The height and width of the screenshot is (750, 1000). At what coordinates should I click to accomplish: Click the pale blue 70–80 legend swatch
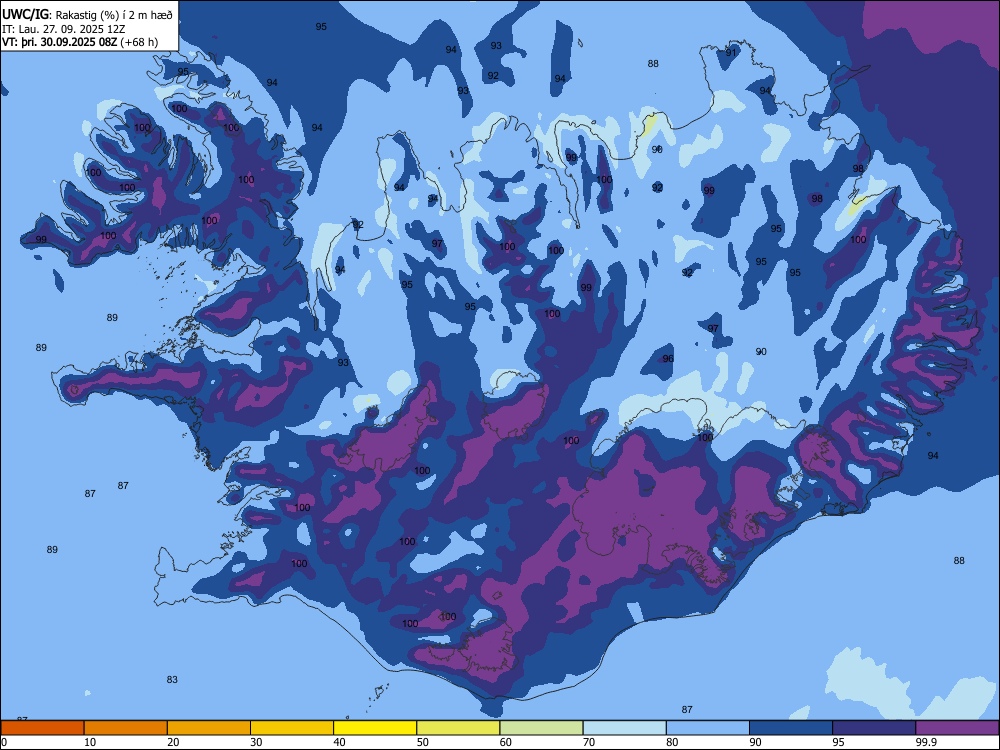point(624,728)
